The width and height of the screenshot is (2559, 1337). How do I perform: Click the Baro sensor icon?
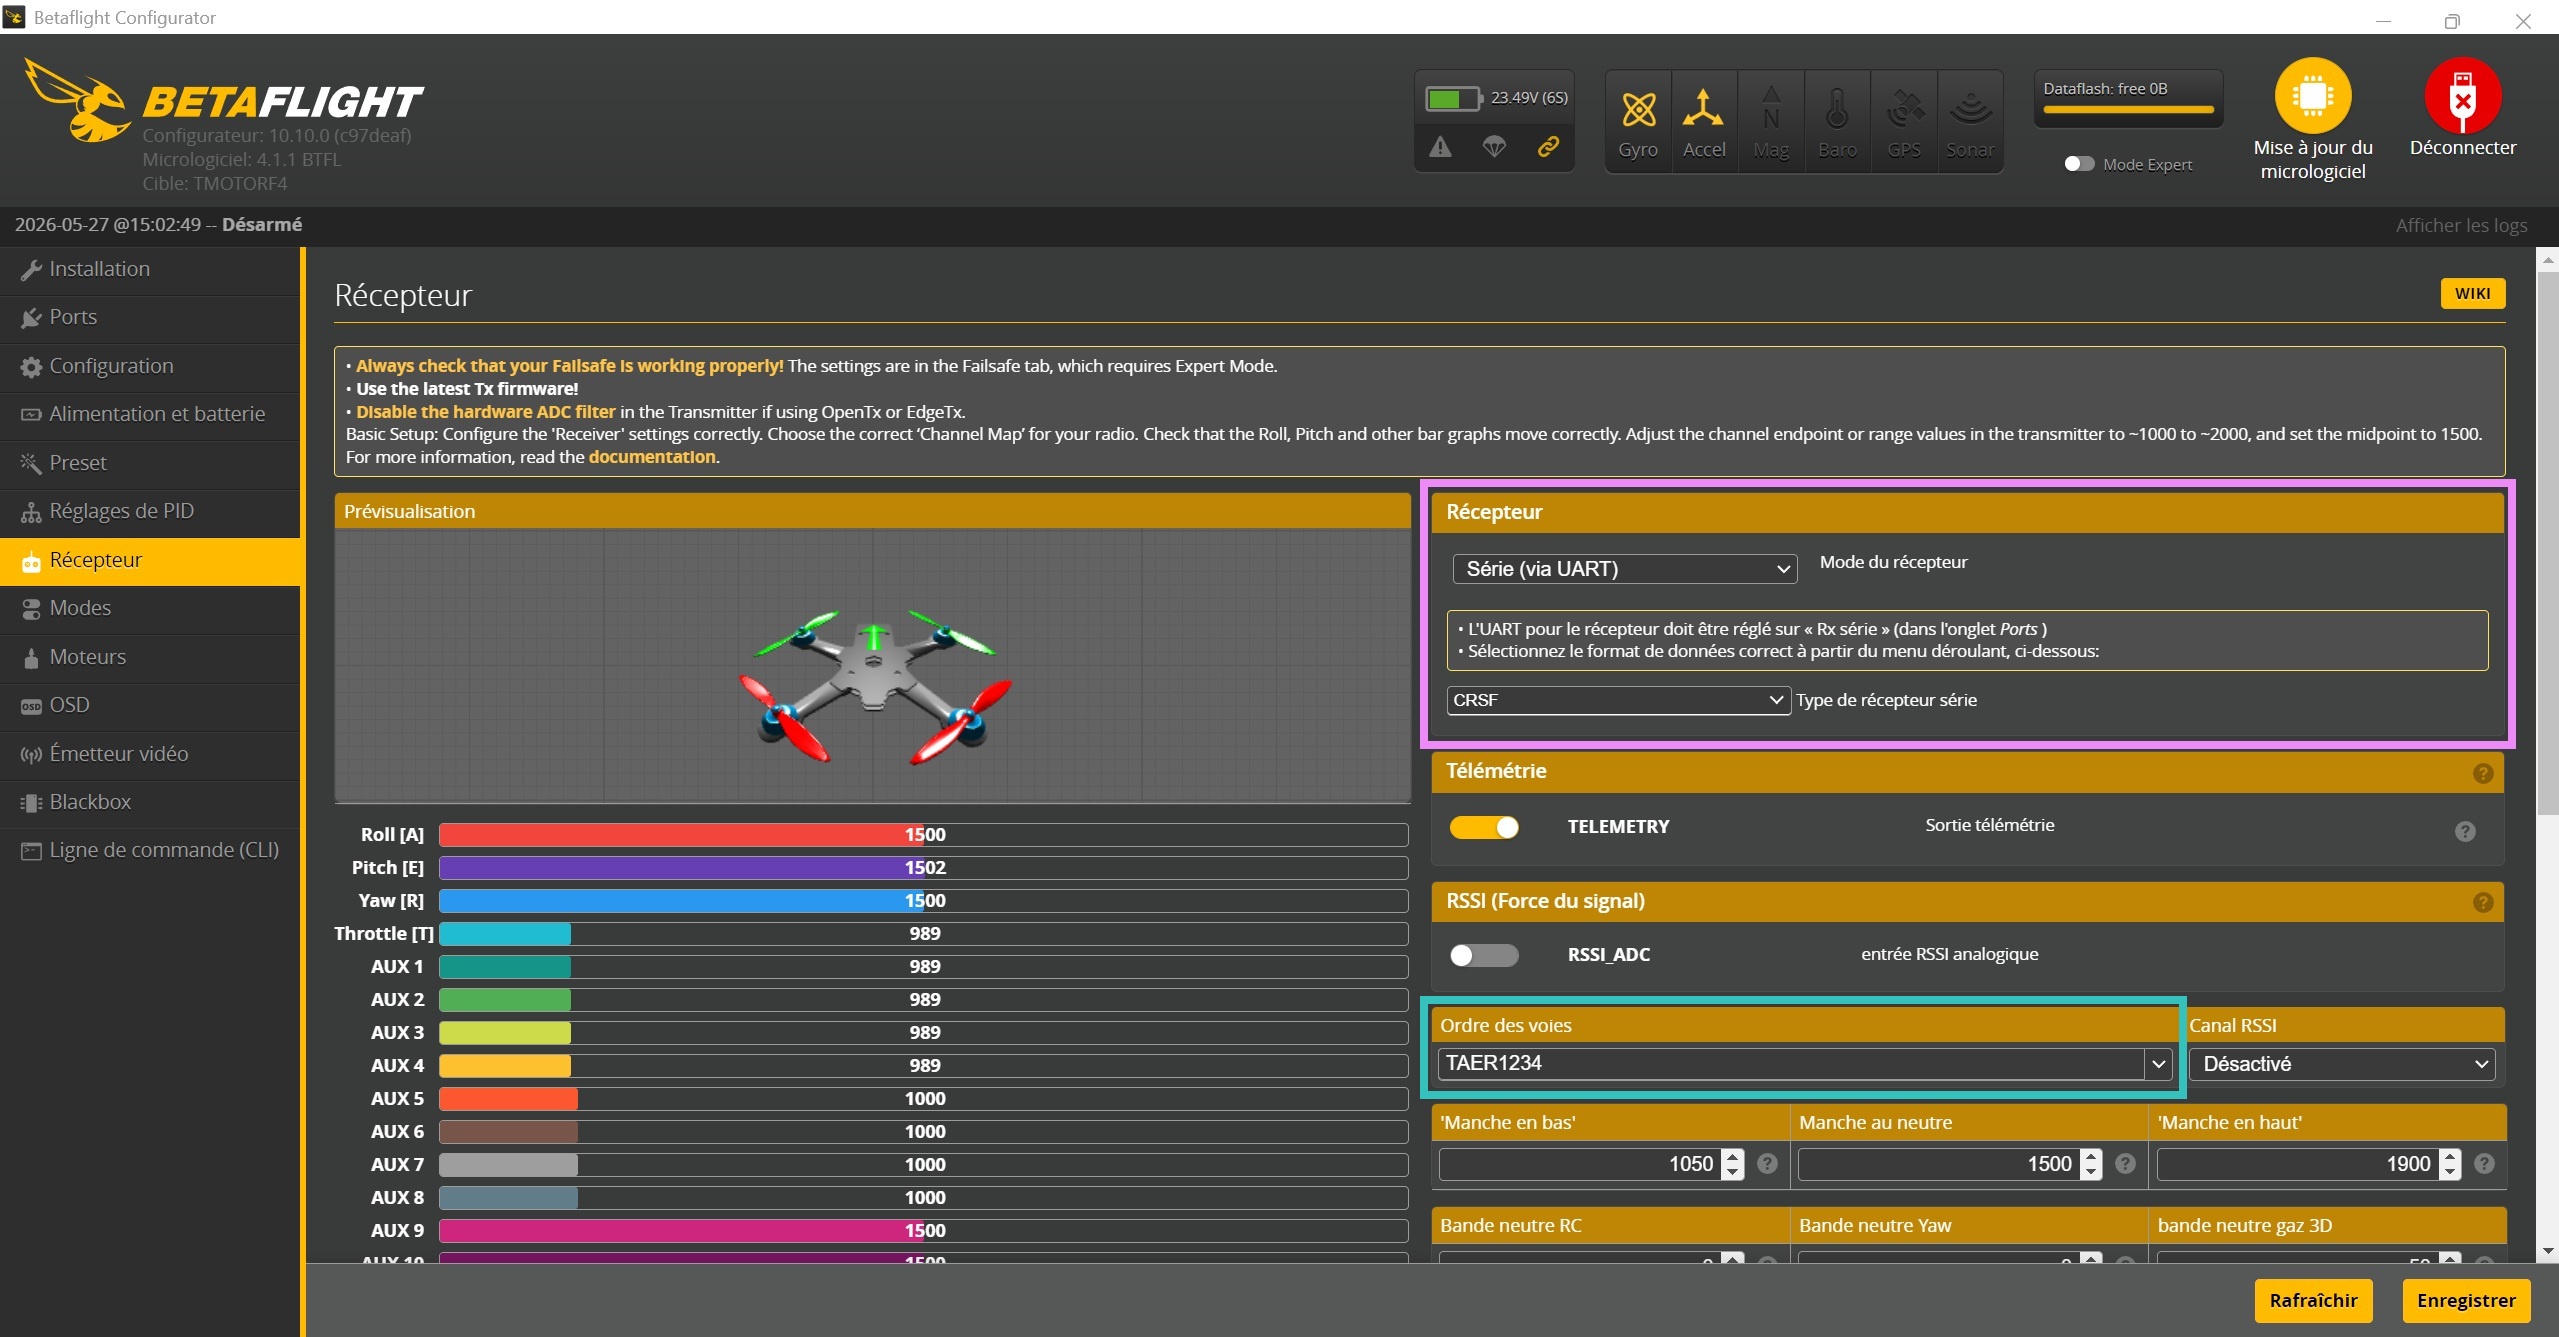tap(1837, 122)
